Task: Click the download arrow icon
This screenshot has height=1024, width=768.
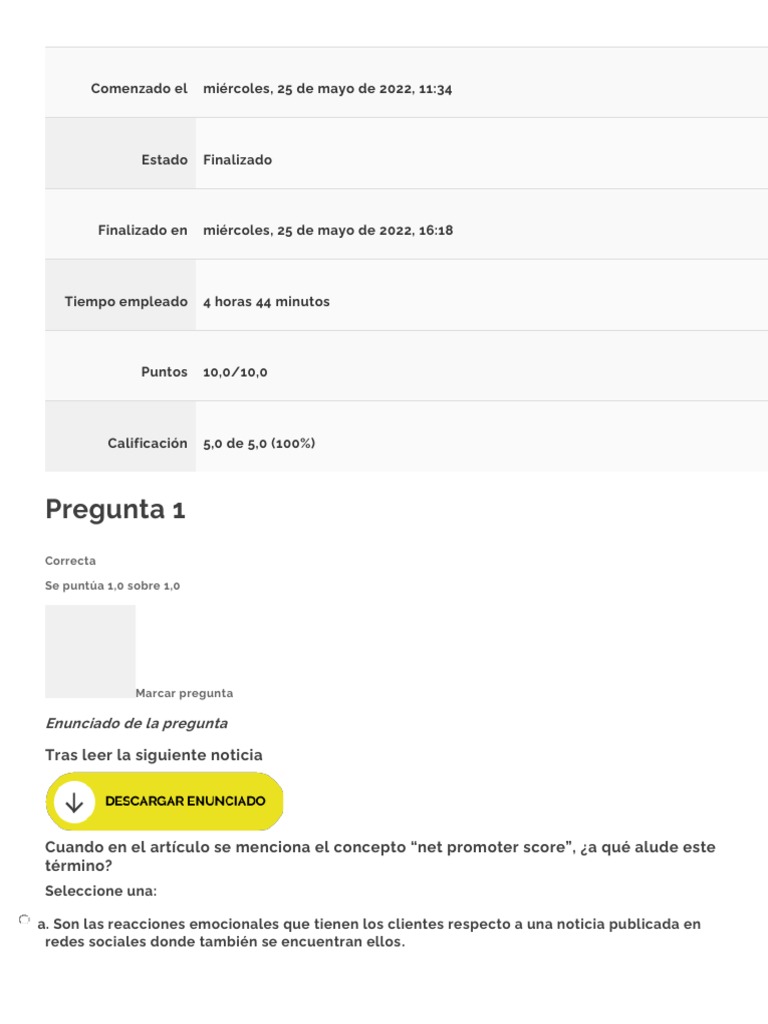Action: point(74,801)
